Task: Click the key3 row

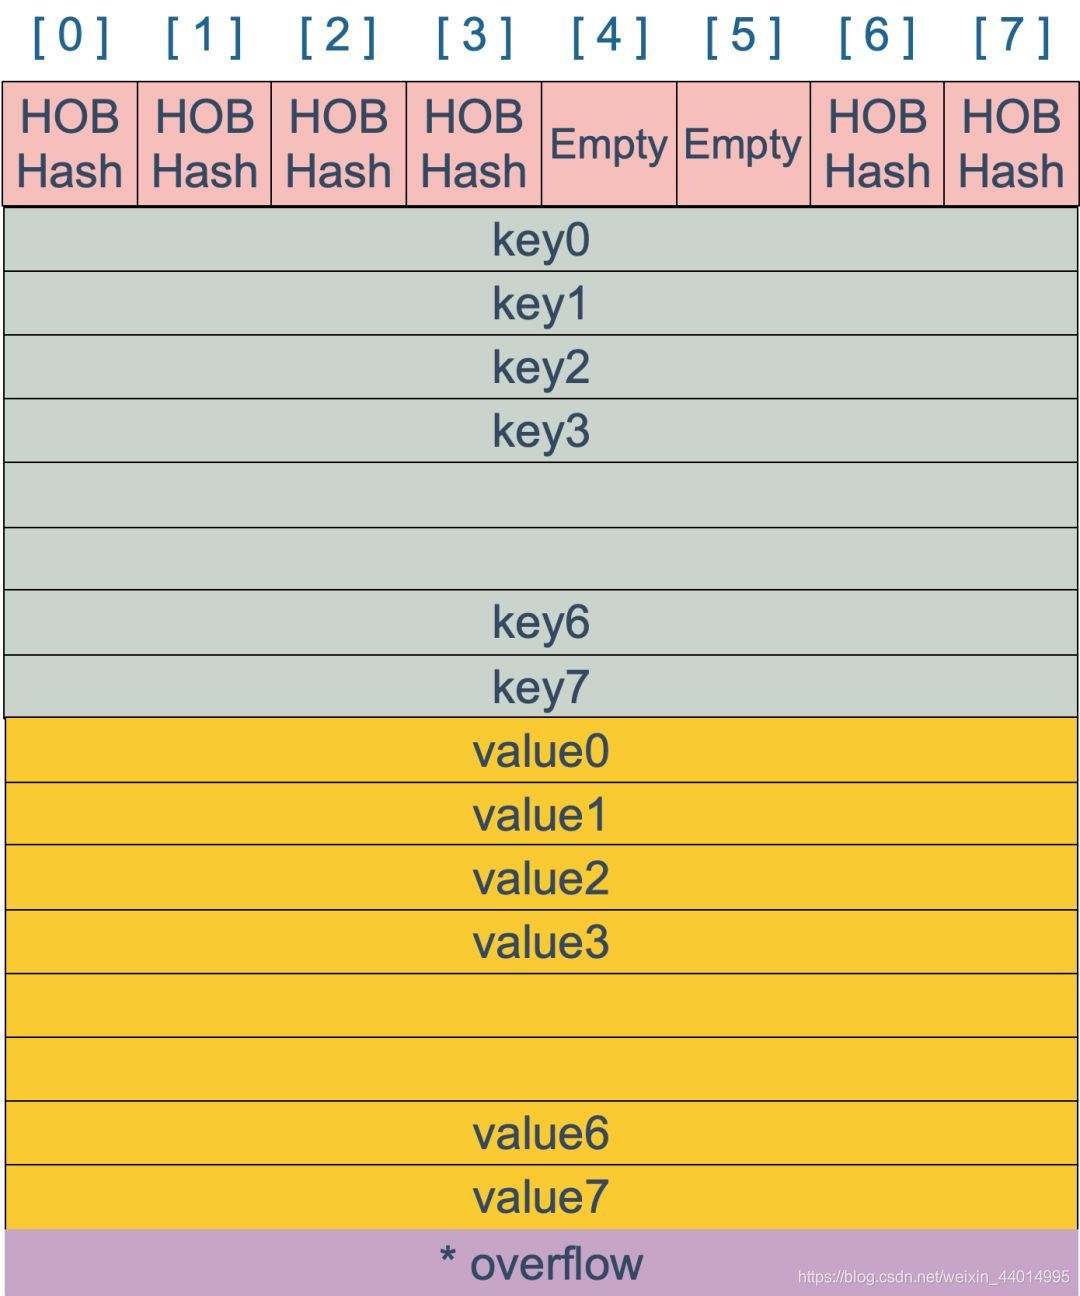Action: coord(541,431)
